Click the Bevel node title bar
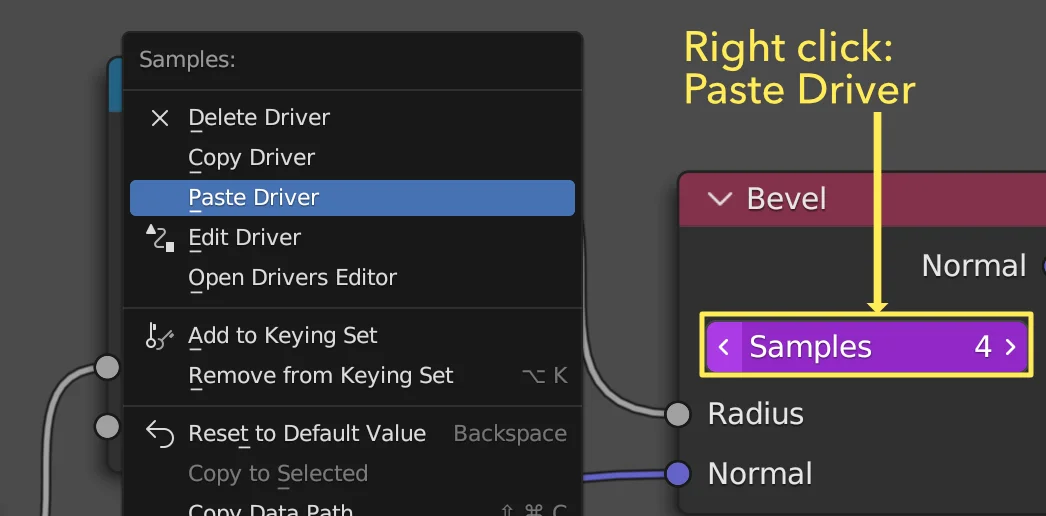Viewport: 1046px width, 516px height. pos(863,199)
